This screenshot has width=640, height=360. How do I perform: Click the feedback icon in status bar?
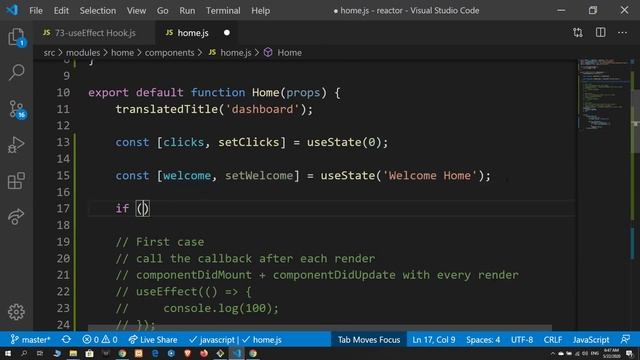625,340
